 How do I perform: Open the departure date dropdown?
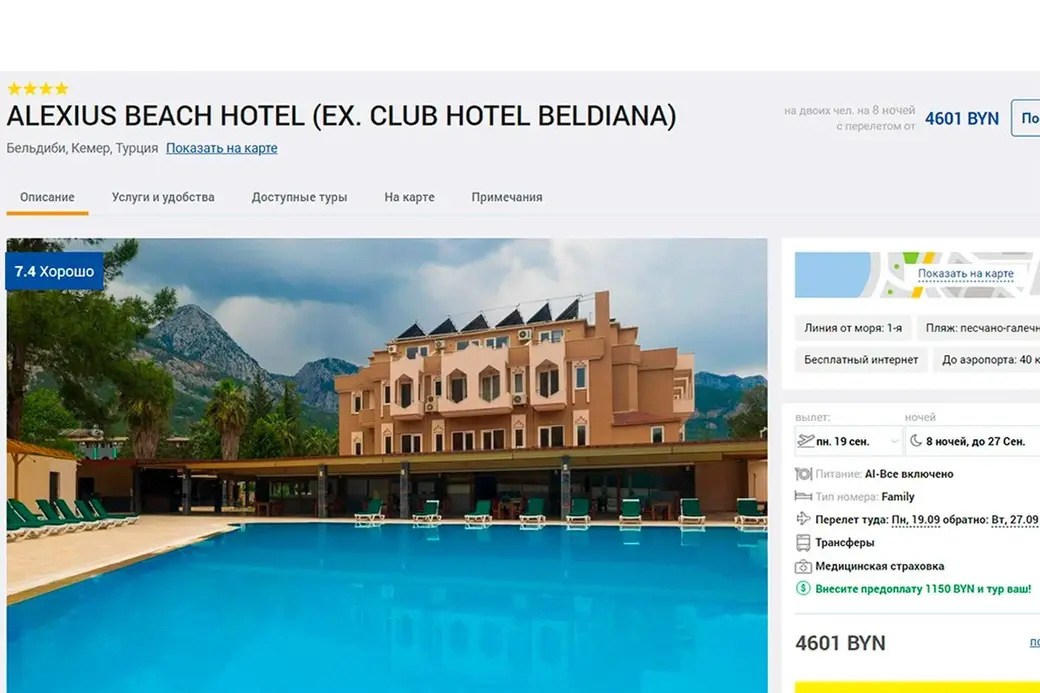point(848,441)
